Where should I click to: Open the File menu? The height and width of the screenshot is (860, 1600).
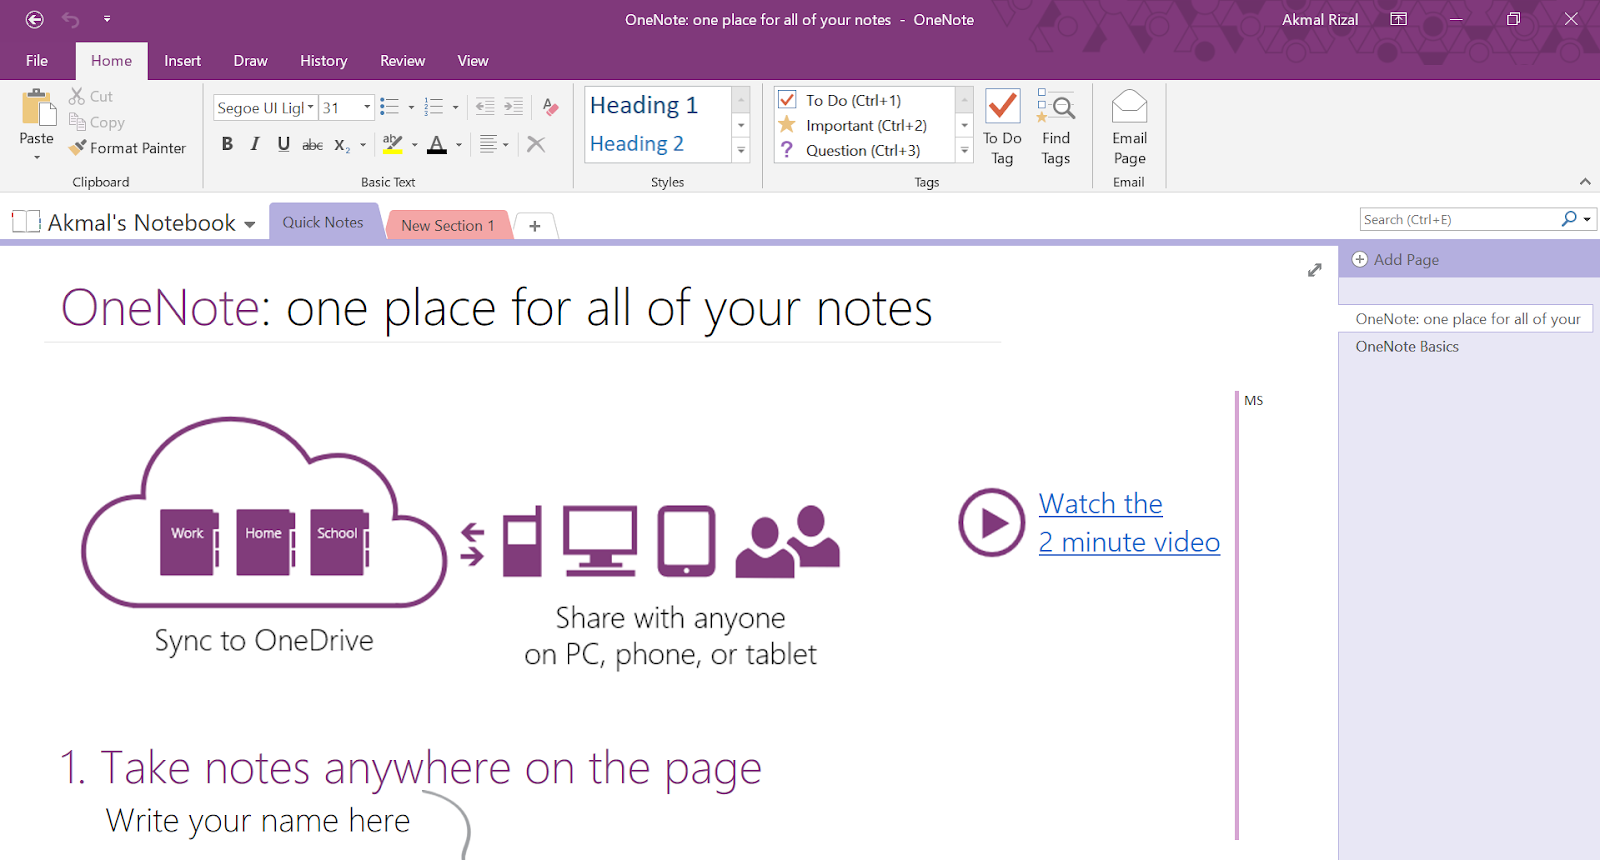37,61
